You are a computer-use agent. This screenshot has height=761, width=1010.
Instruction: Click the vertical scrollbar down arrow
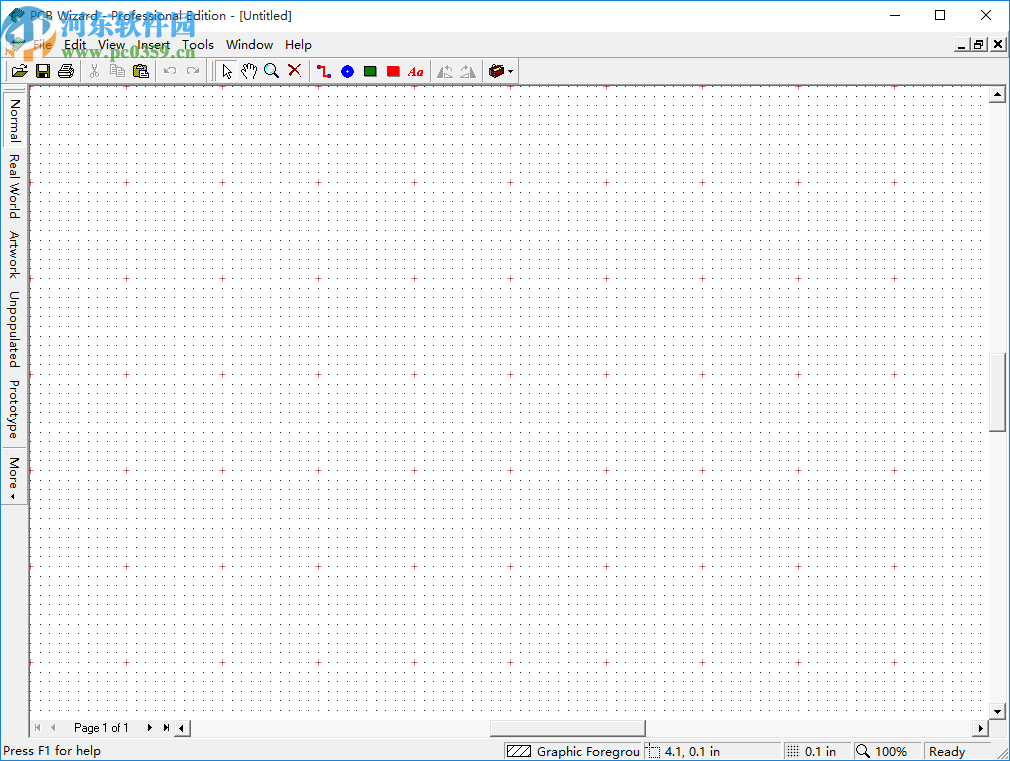997,712
